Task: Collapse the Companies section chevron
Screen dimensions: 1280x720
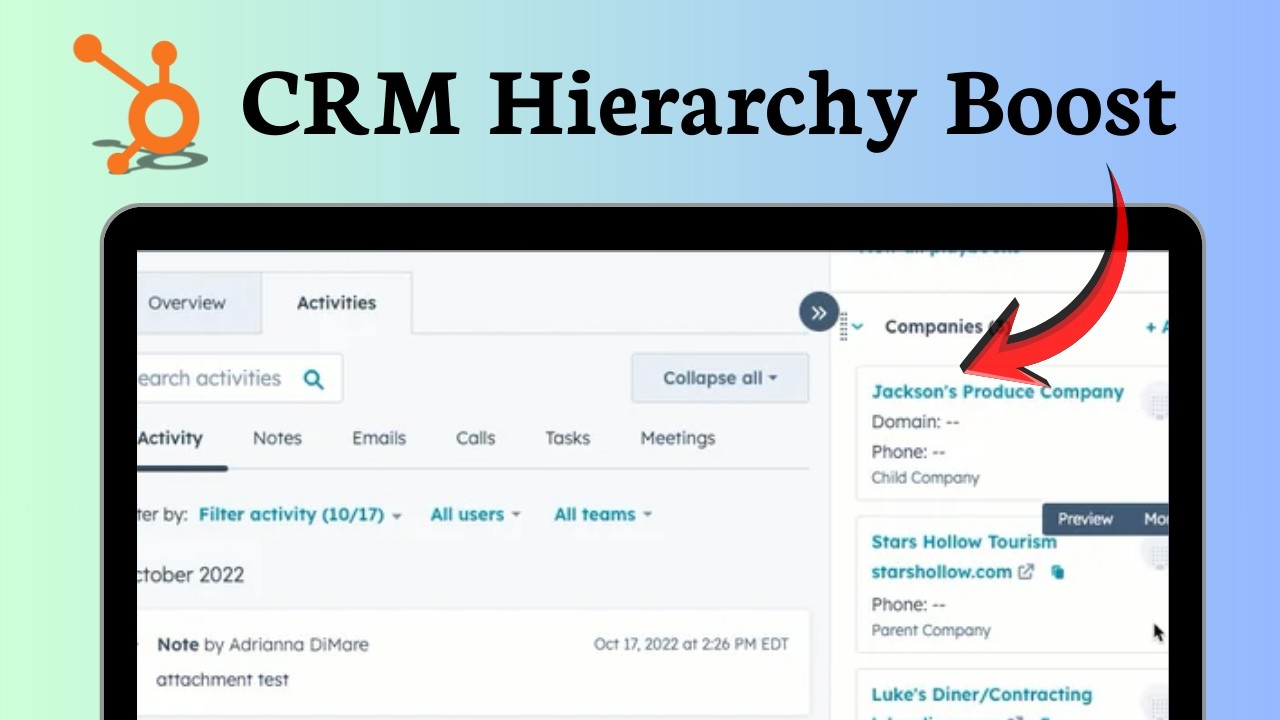Action: point(859,326)
